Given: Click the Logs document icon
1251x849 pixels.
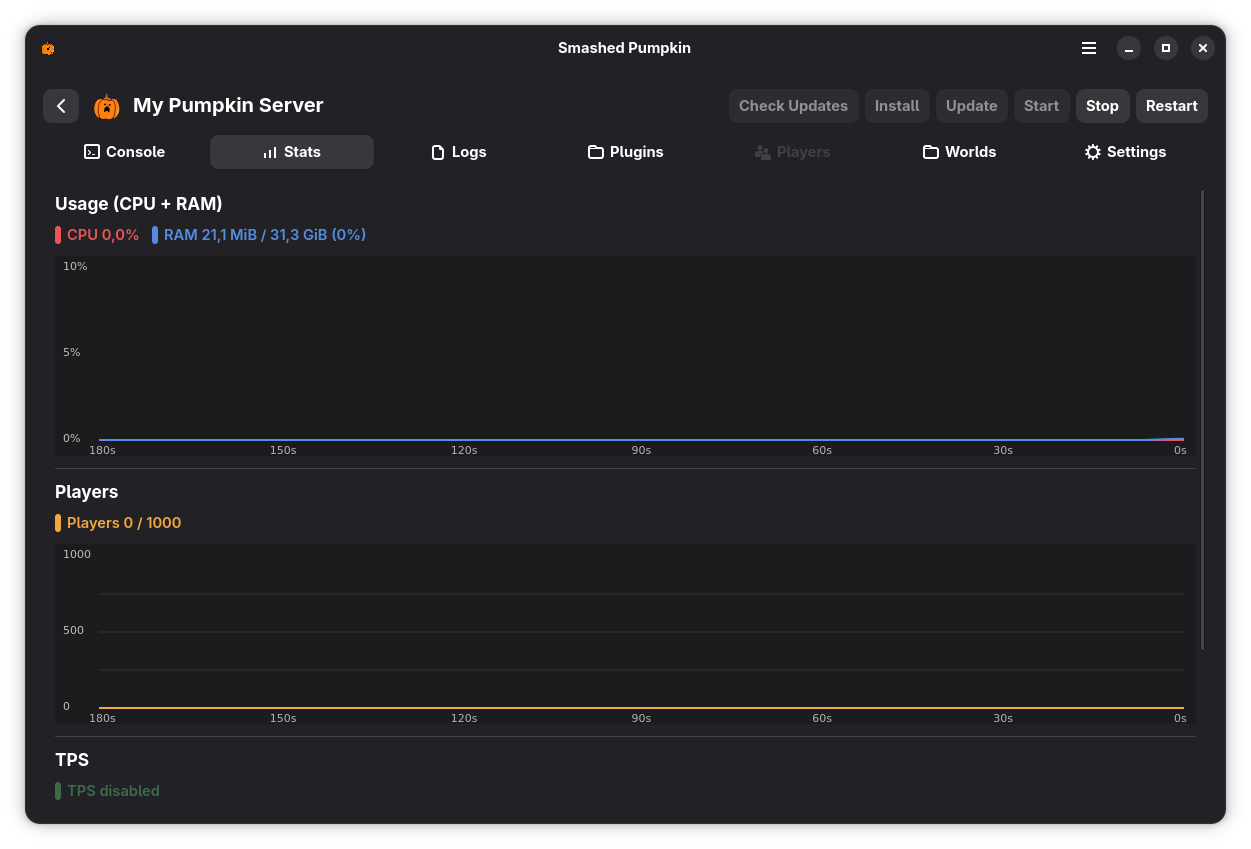Looking at the screenshot, I should [437, 152].
